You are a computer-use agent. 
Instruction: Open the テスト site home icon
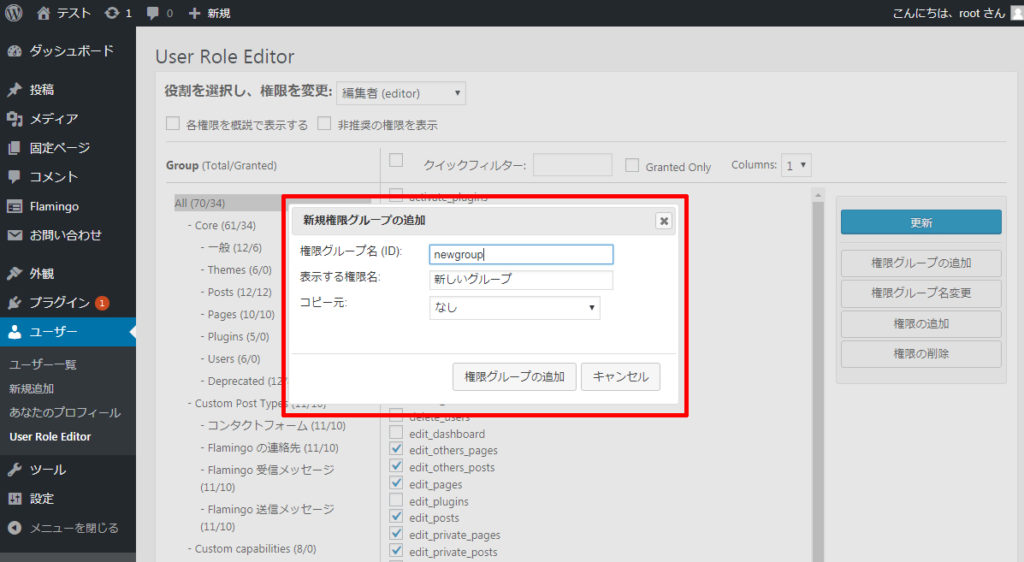click(43, 13)
